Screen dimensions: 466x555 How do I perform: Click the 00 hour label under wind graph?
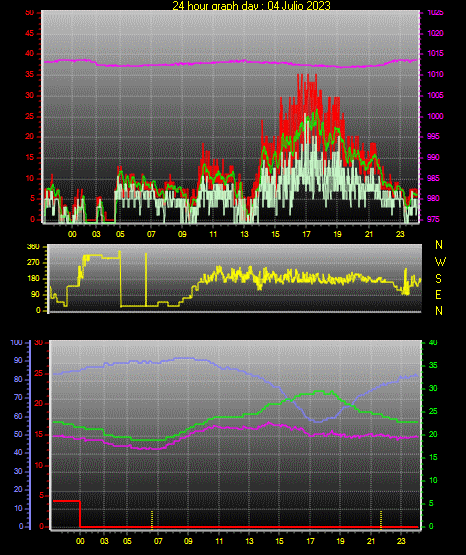(72, 234)
